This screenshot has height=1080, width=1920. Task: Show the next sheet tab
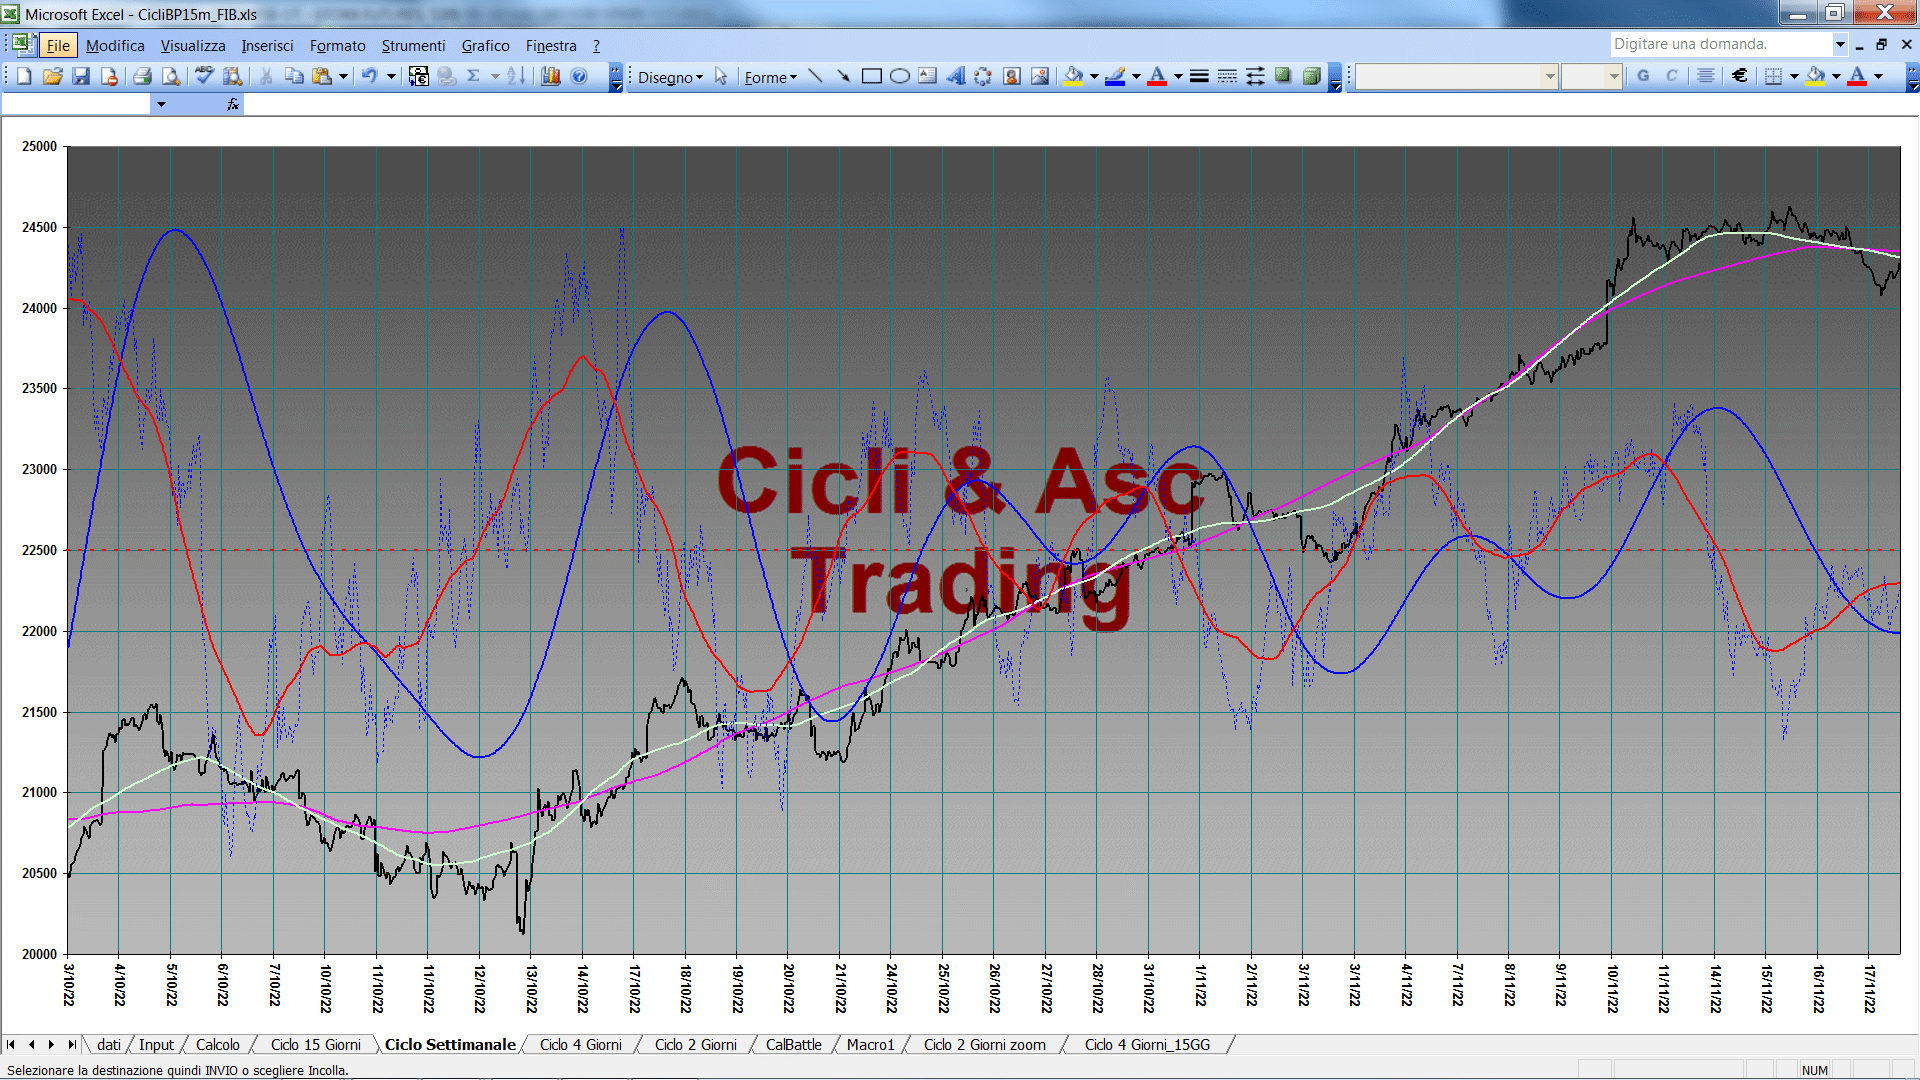point(51,1045)
